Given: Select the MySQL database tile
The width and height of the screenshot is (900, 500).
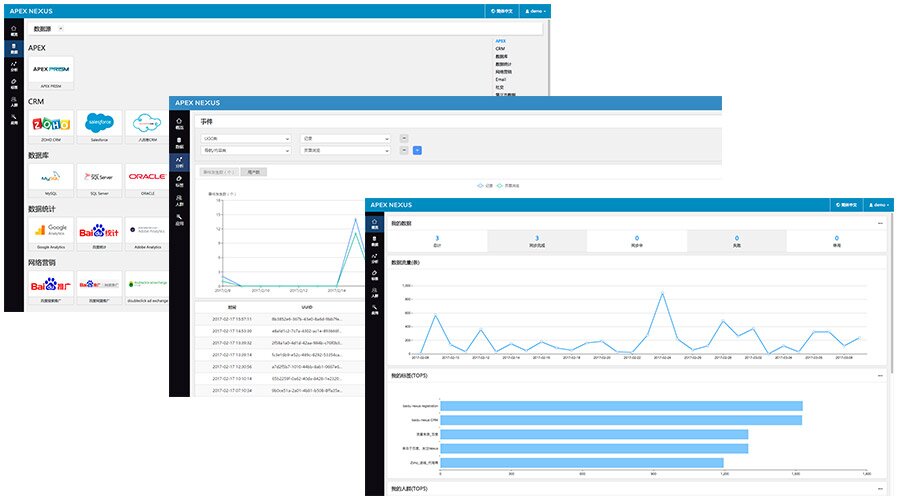Looking at the screenshot, I should pos(51,180).
